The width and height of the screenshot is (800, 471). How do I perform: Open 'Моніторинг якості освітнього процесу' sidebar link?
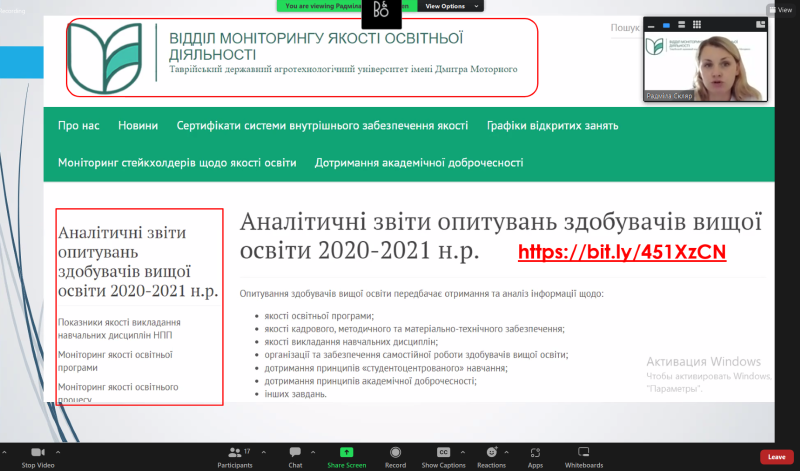coord(118,392)
